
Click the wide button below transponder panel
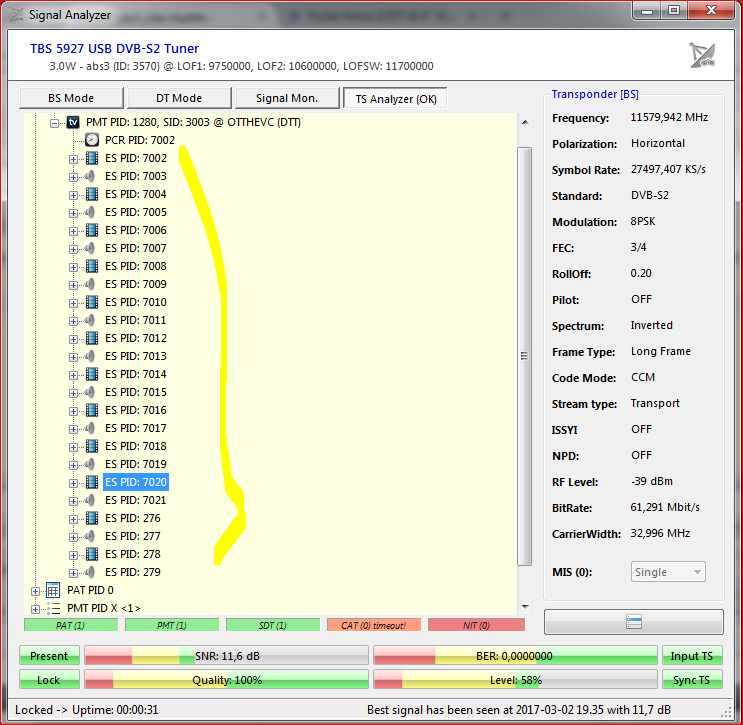[x=633, y=622]
